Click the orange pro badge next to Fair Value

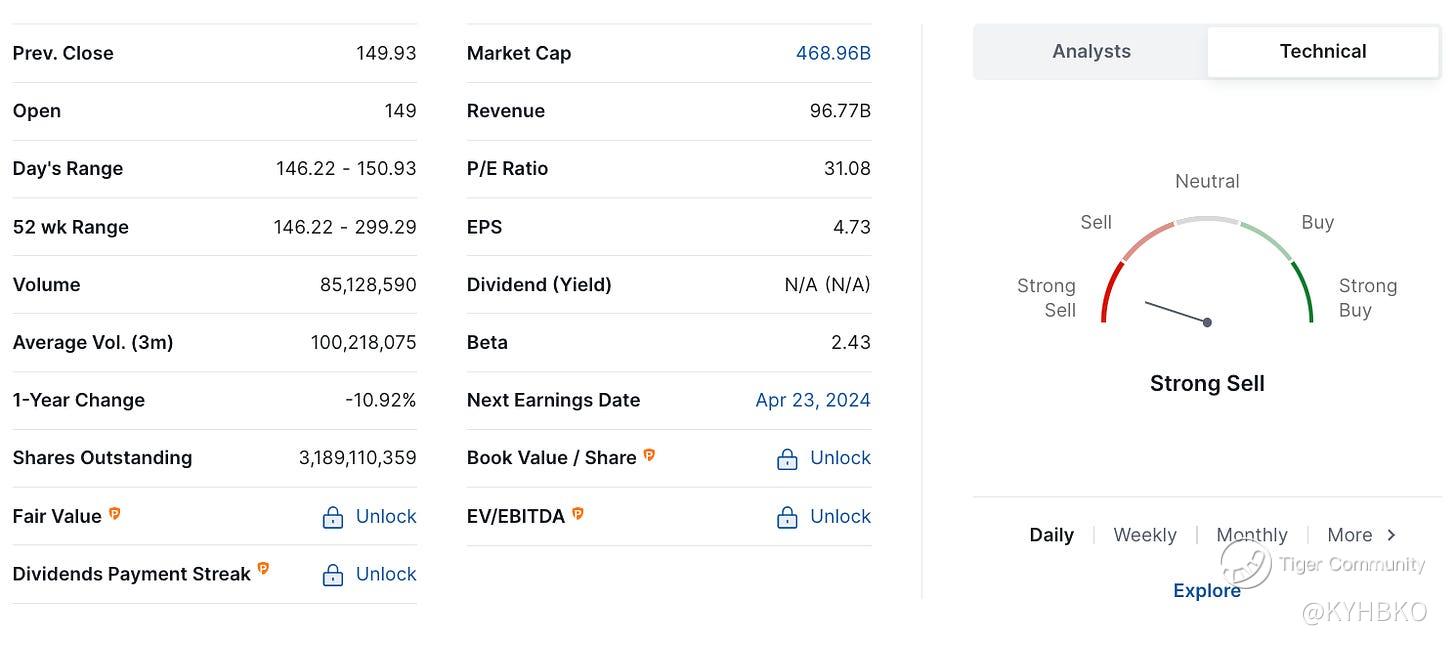tap(114, 513)
